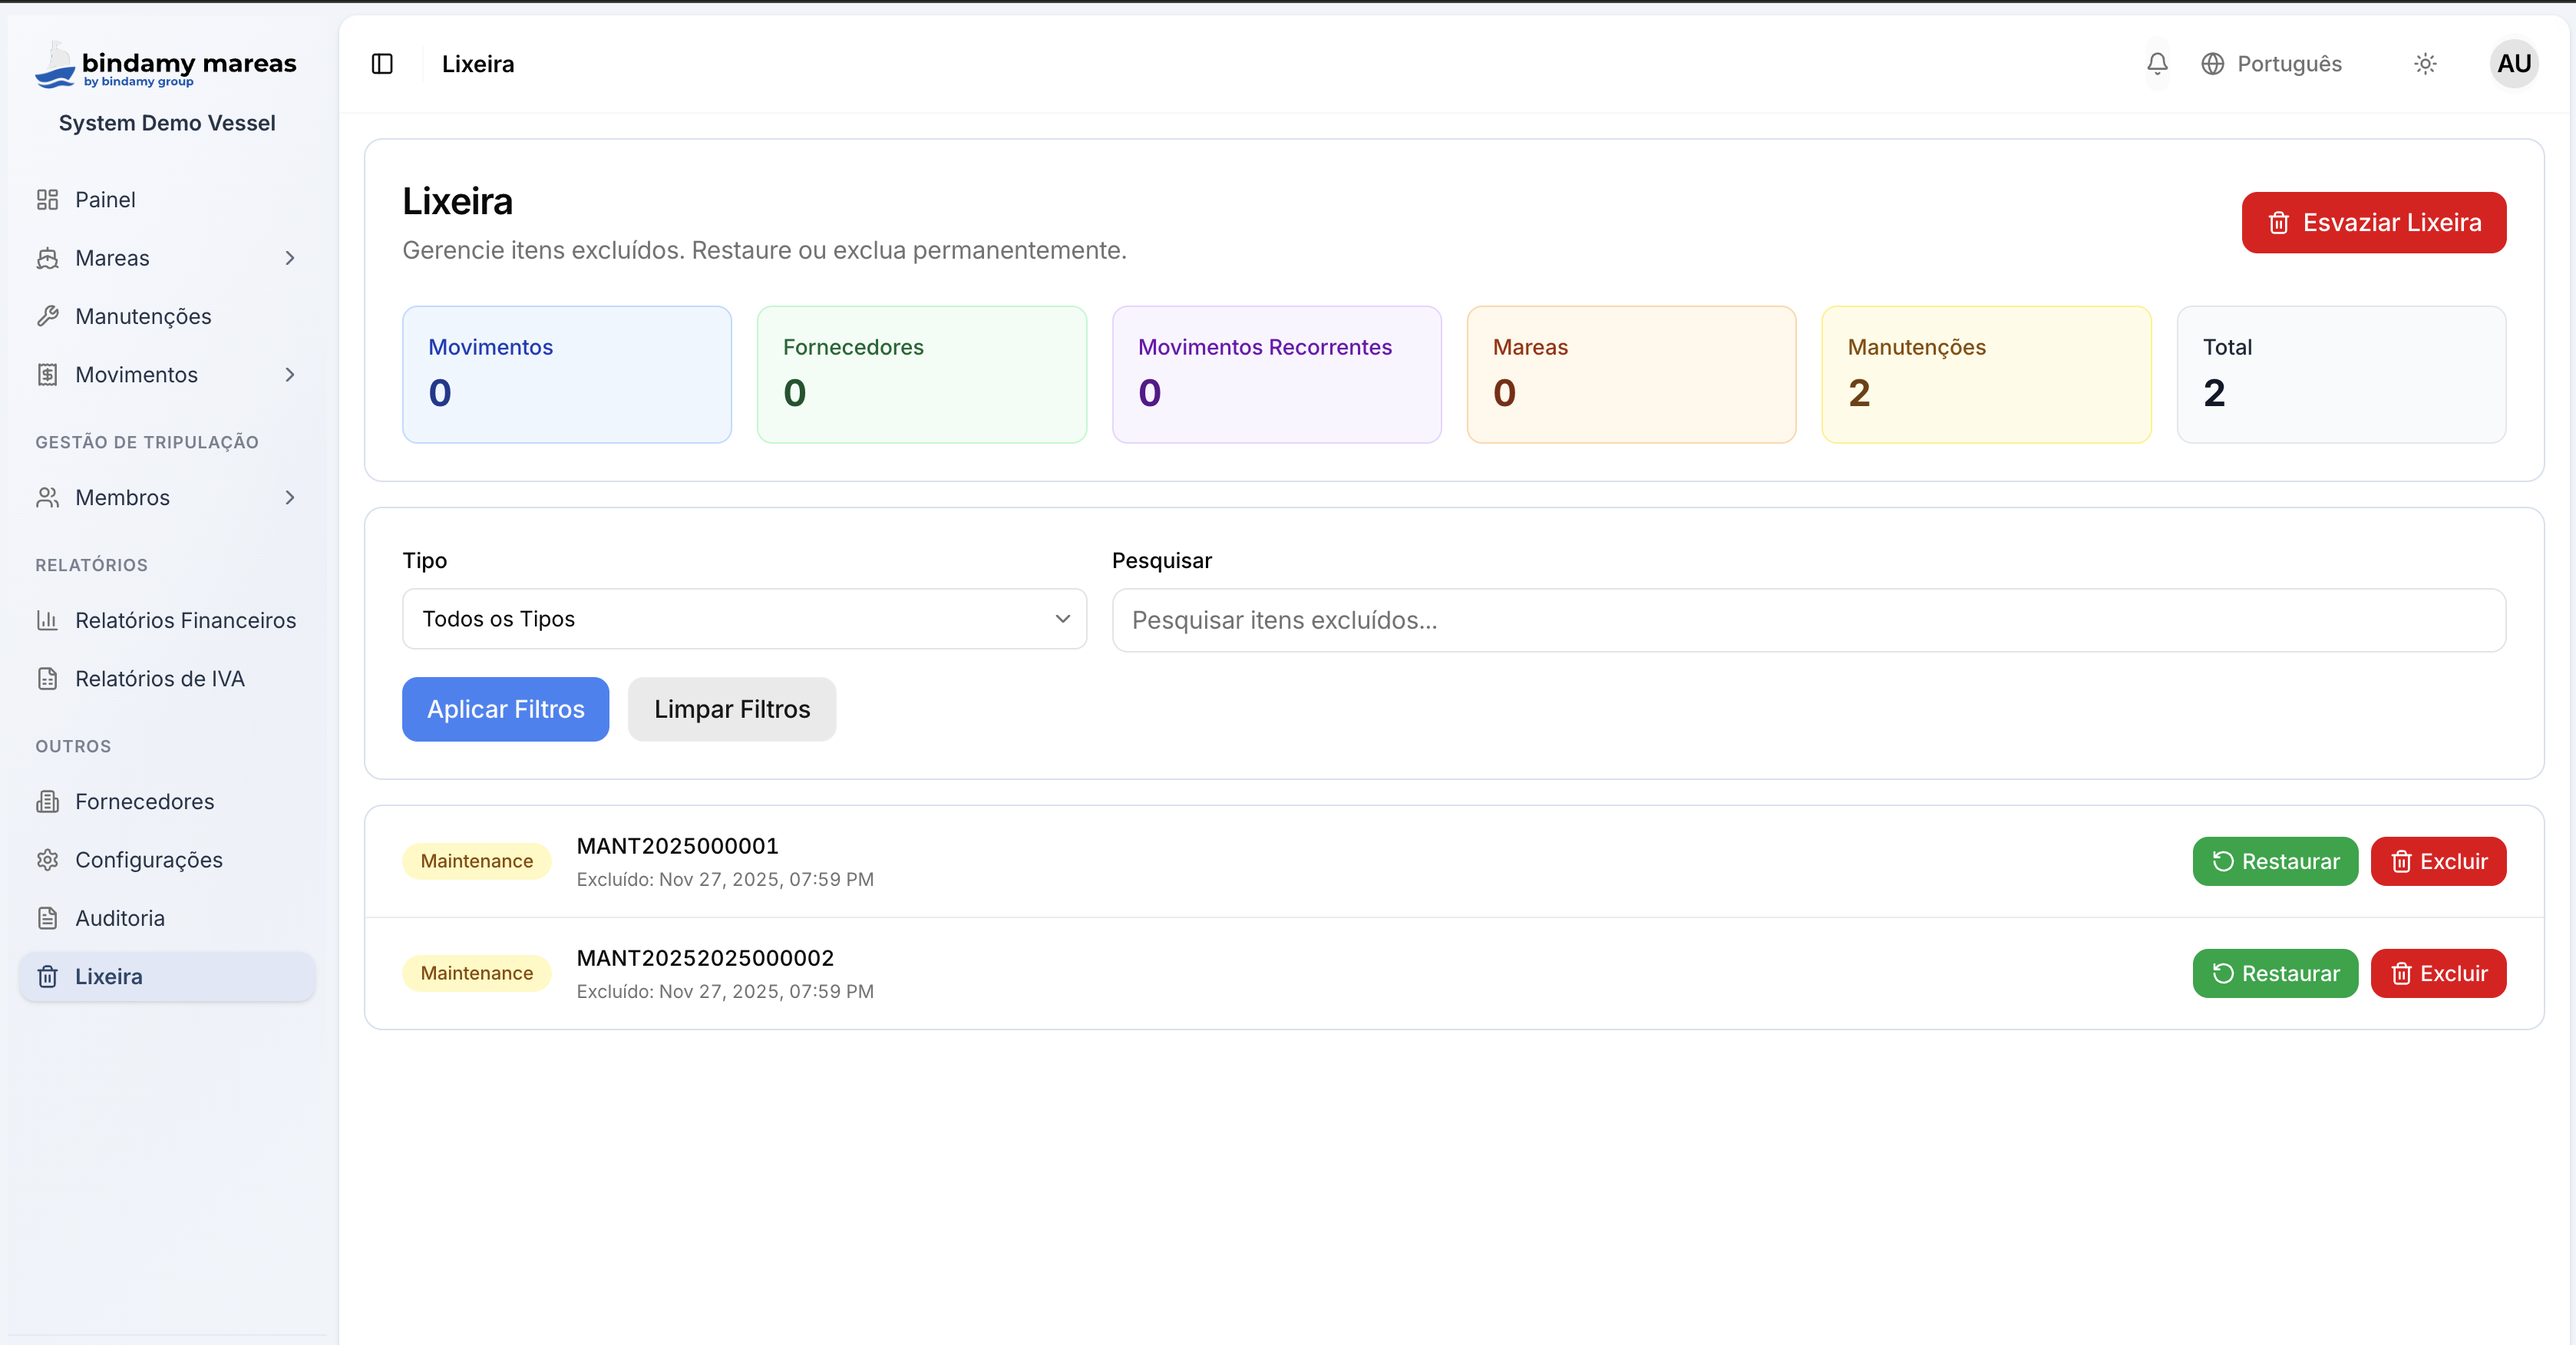Screen dimensions: 2576x1345
Task: Go to Auditoria in the sidebar
Action: coord(120,918)
